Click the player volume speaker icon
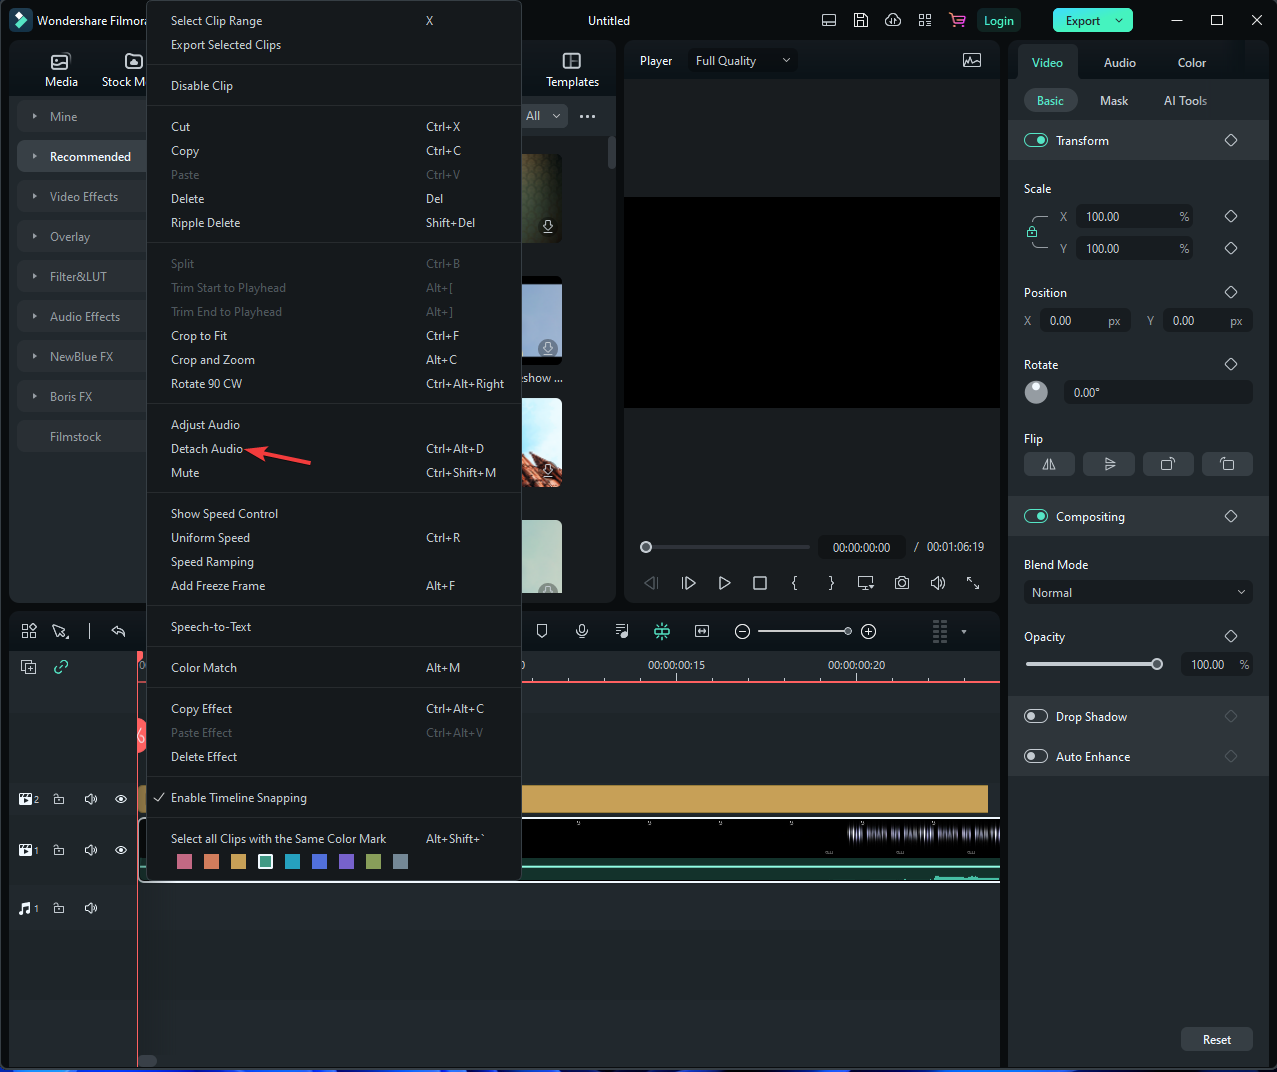The height and width of the screenshot is (1072, 1277). coord(938,583)
